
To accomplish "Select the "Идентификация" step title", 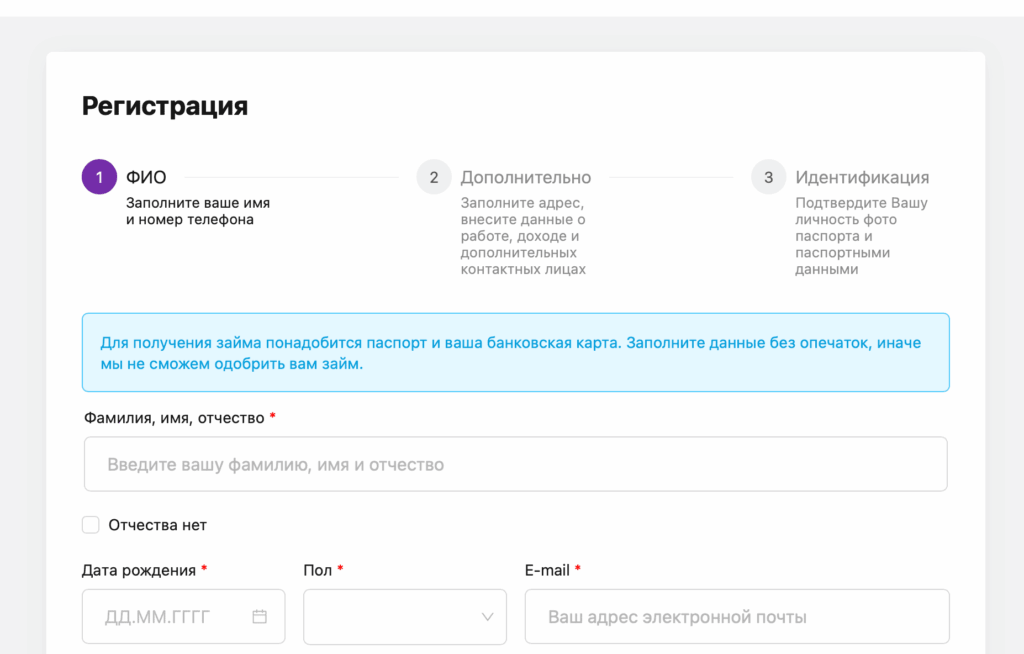I will click(862, 177).
